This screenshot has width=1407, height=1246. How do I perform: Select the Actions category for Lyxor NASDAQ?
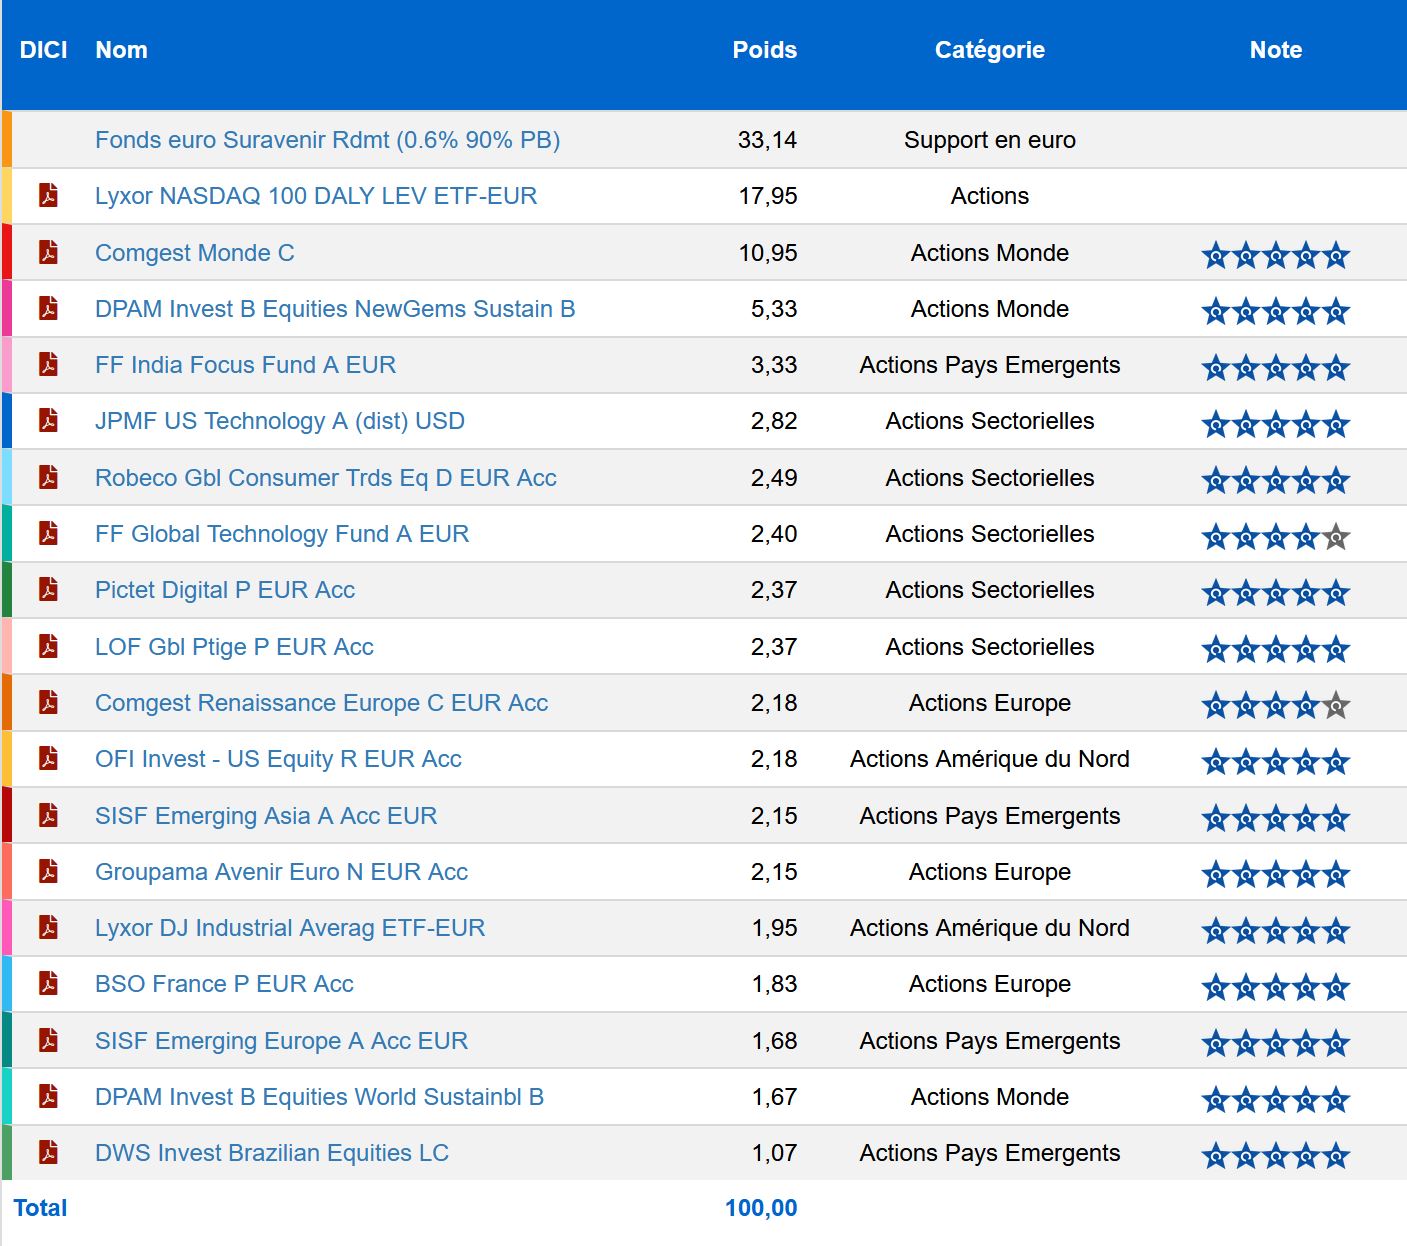(990, 196)
